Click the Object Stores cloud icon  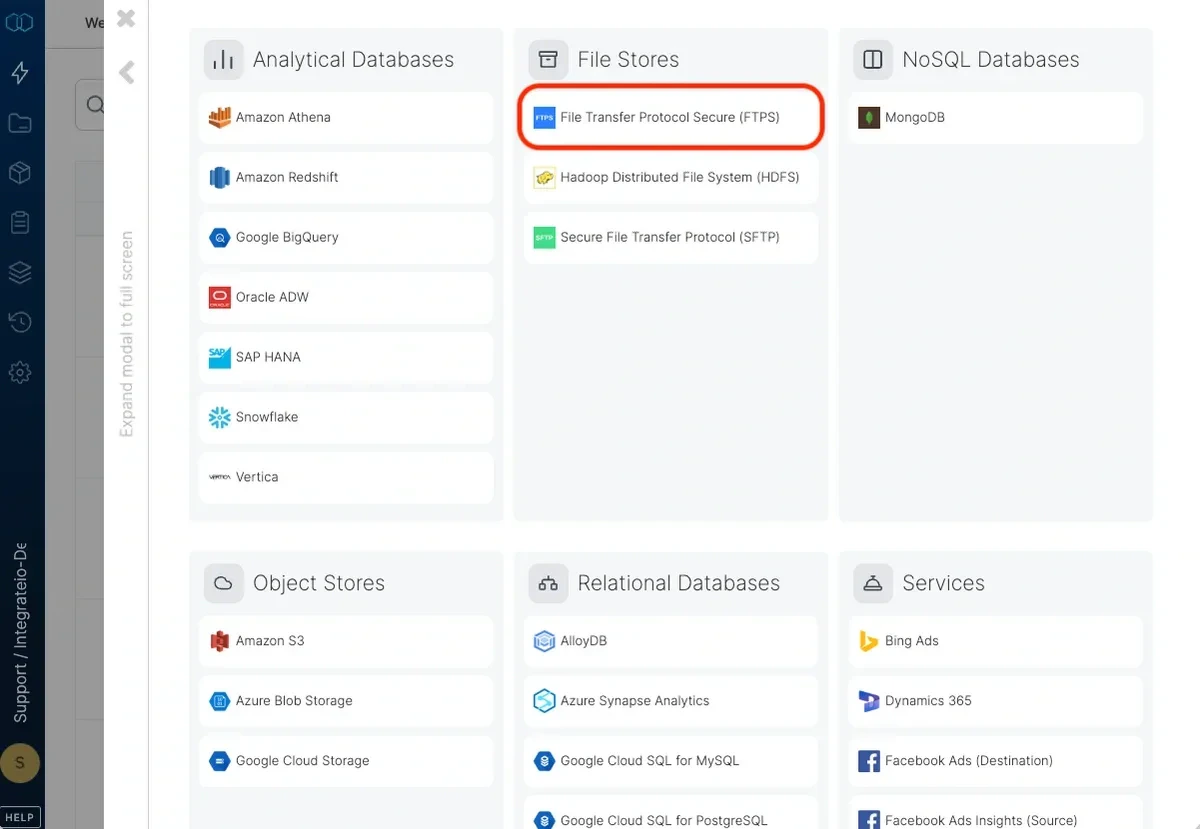tap(223, 583)
